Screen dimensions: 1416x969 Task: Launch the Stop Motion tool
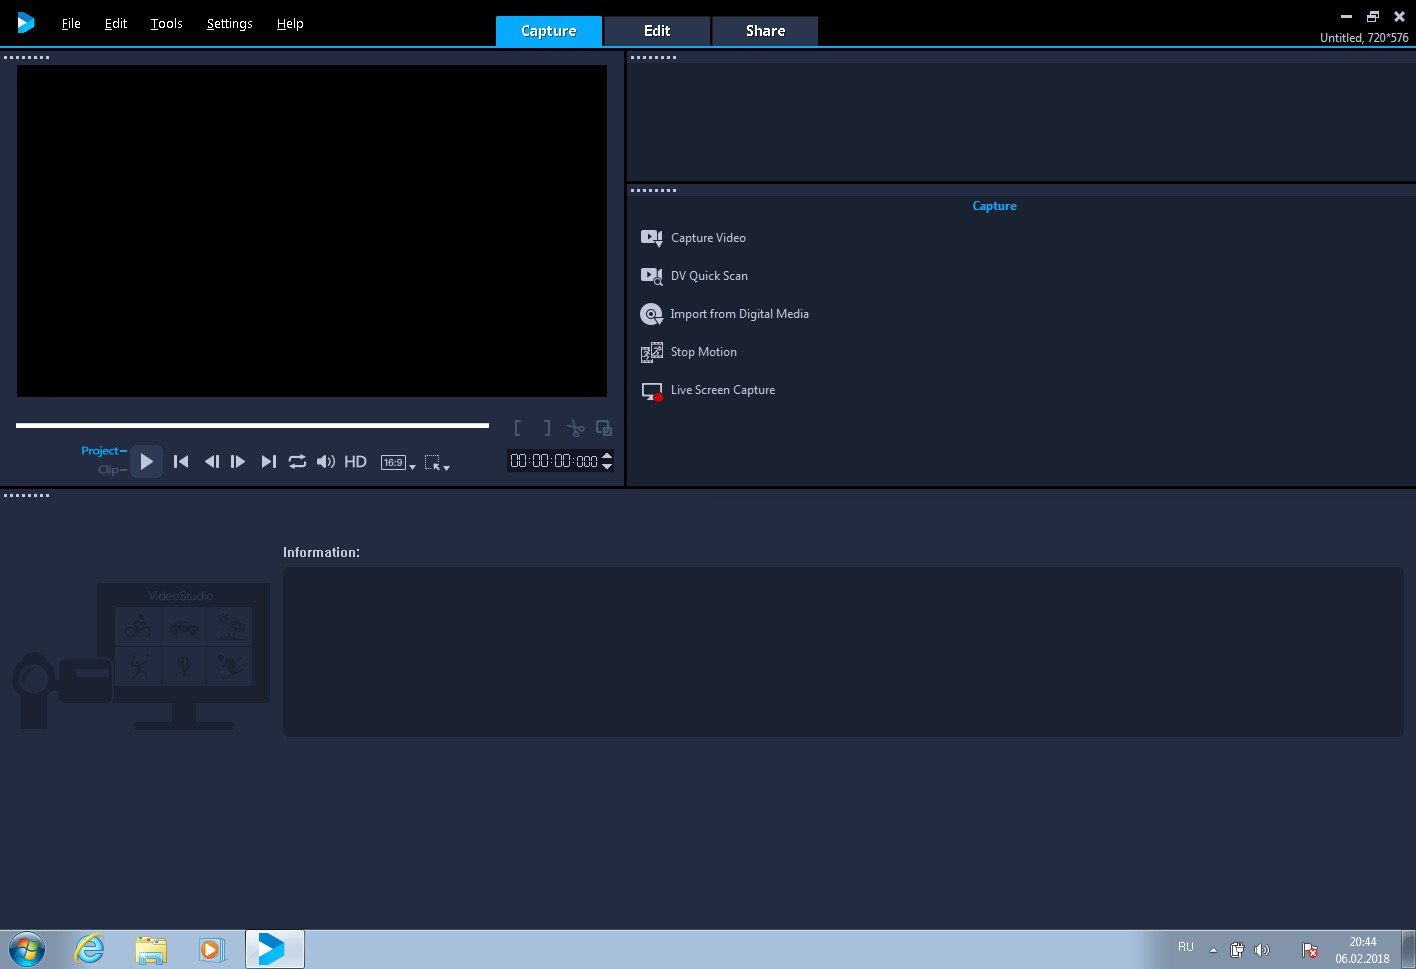[x=703, y=352]
